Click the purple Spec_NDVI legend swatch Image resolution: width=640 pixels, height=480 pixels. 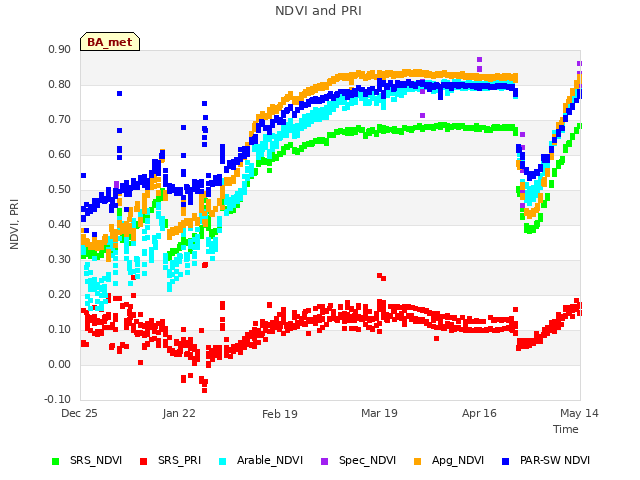click(324, 461)
